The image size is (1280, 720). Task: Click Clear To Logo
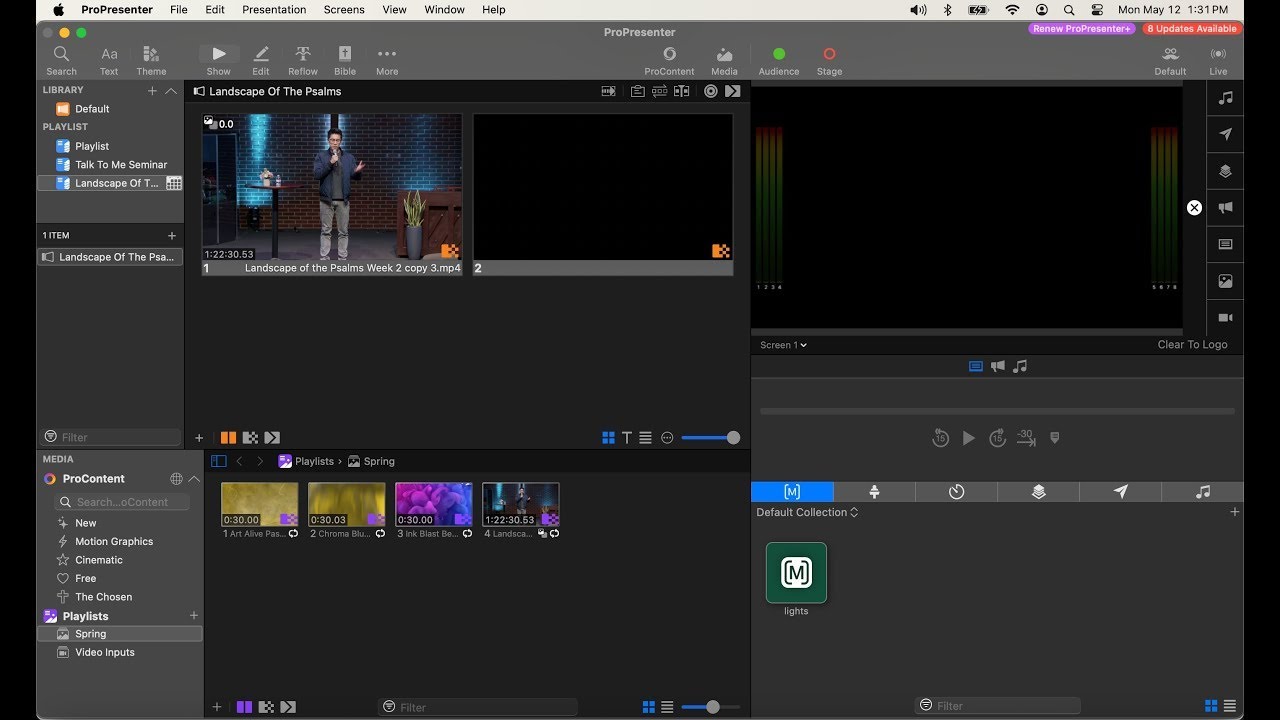click(x=1192, y=345)
